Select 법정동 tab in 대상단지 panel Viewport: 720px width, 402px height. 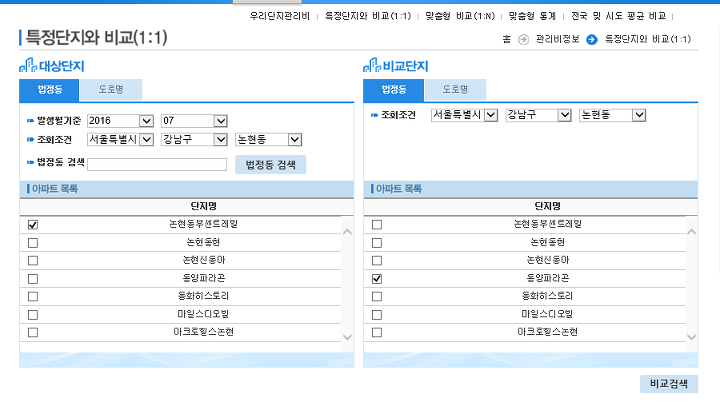49,90
